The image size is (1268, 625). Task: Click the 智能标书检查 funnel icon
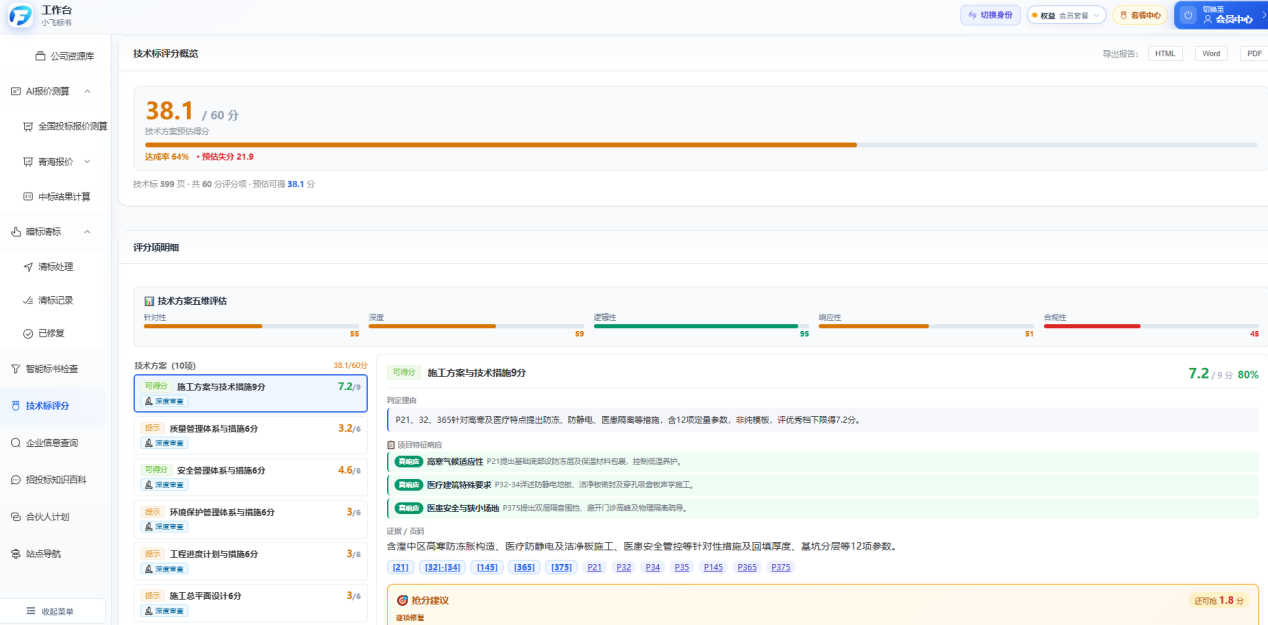click(16, 369)
